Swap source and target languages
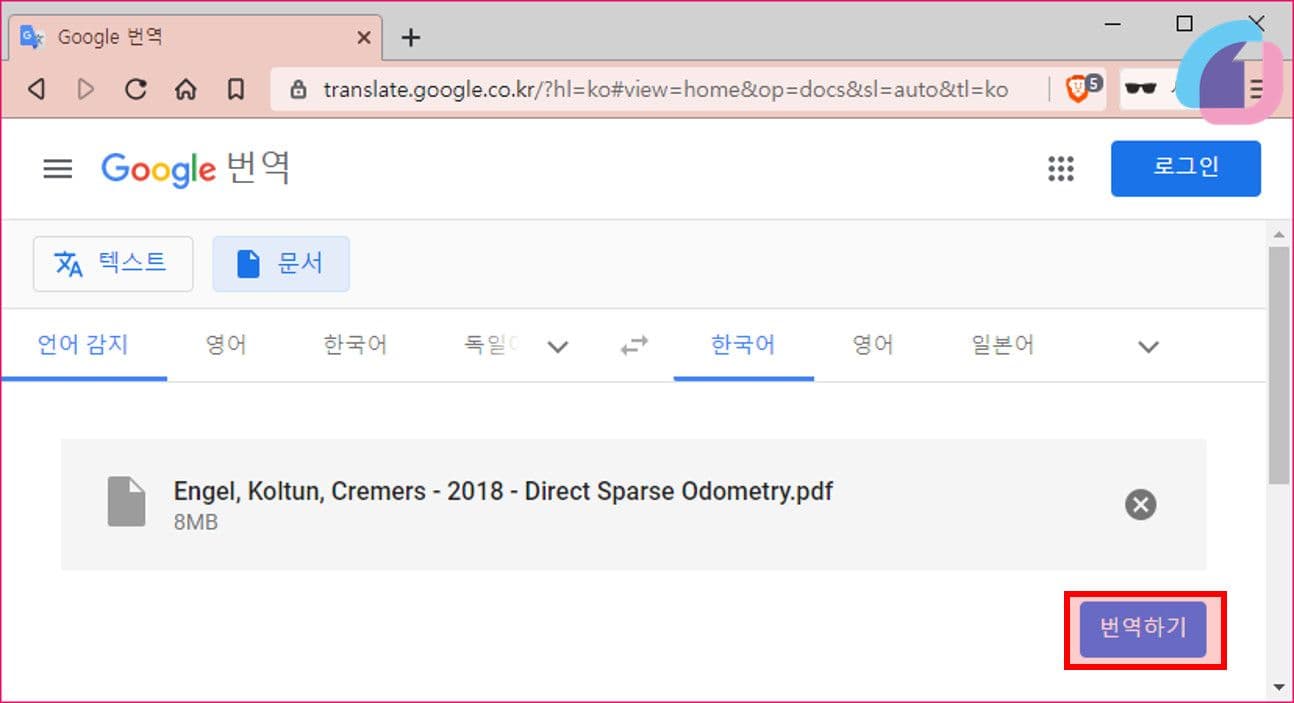 coord(634,346)
